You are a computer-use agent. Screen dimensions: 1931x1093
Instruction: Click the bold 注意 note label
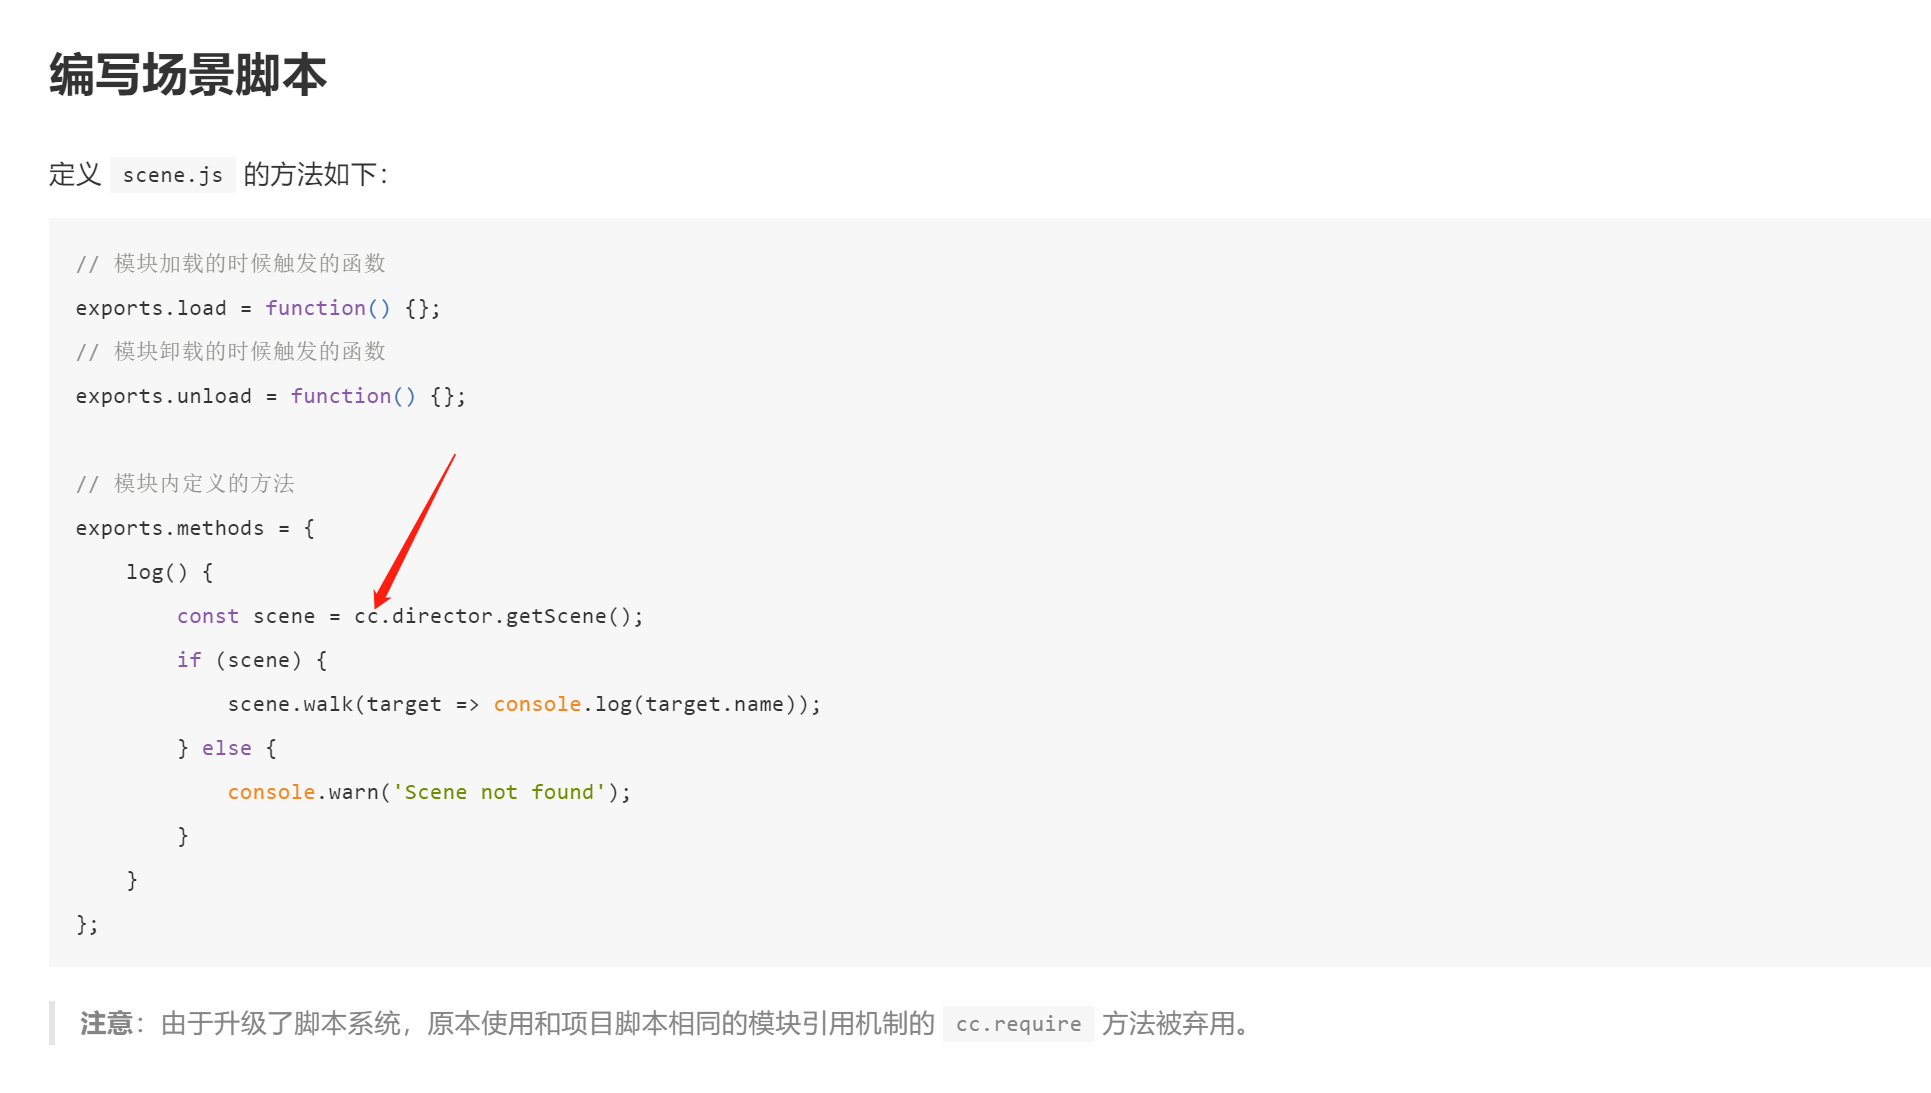[x=106, y=1023]
